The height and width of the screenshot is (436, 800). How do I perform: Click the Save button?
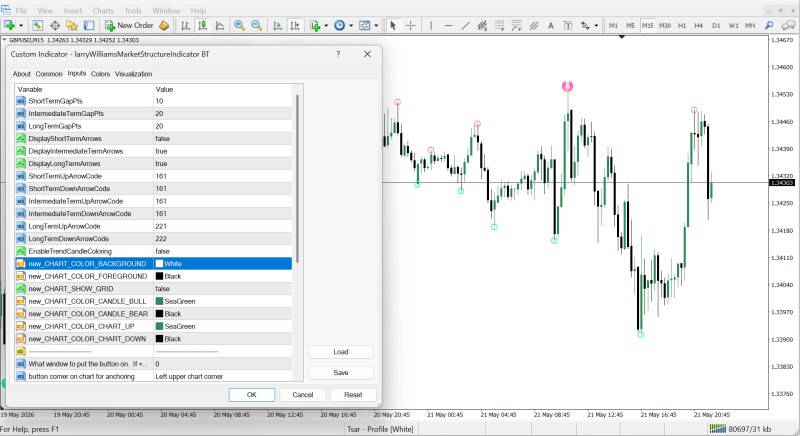341,373
